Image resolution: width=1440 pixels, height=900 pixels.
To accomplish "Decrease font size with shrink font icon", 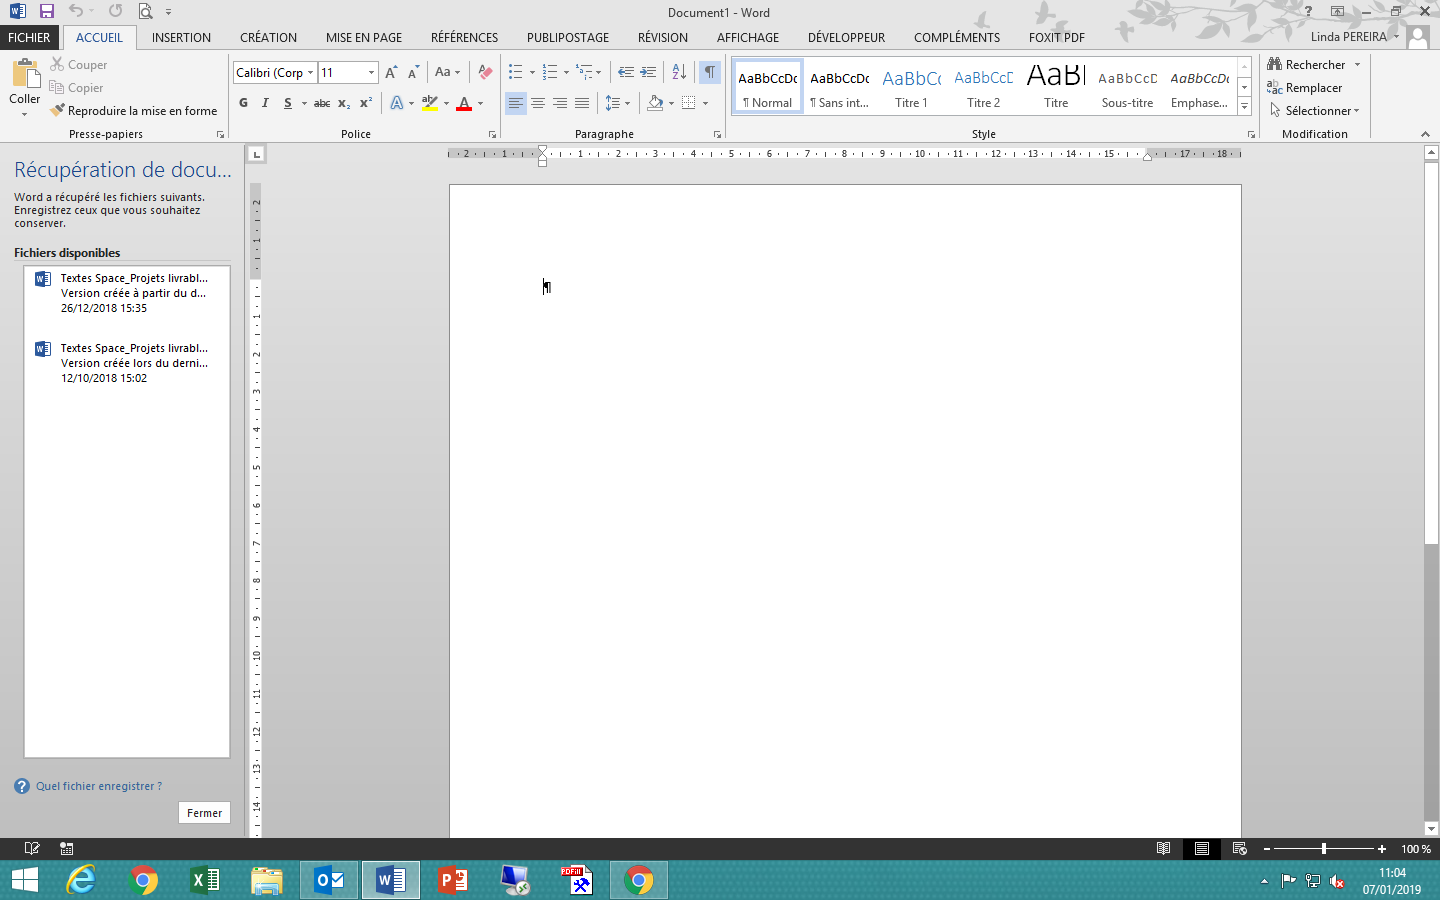I will 413,72.
